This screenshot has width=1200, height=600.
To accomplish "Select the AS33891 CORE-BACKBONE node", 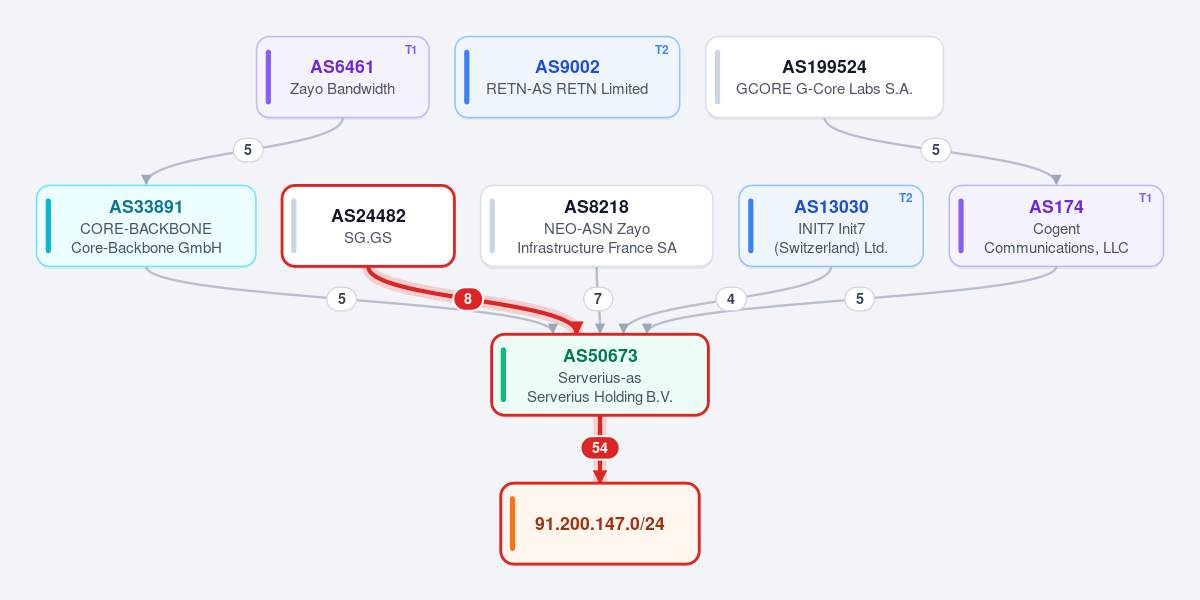I will (146, 226).
